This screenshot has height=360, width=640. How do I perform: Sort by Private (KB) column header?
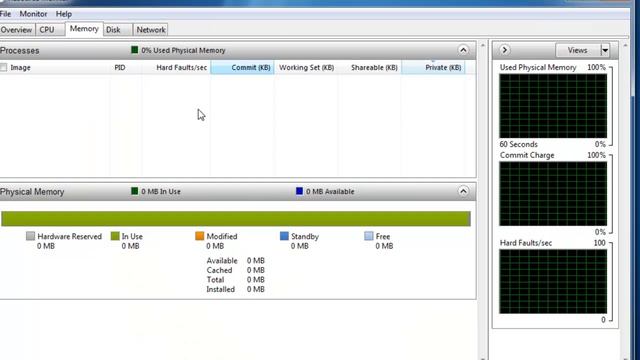click(x=433, y=68)
